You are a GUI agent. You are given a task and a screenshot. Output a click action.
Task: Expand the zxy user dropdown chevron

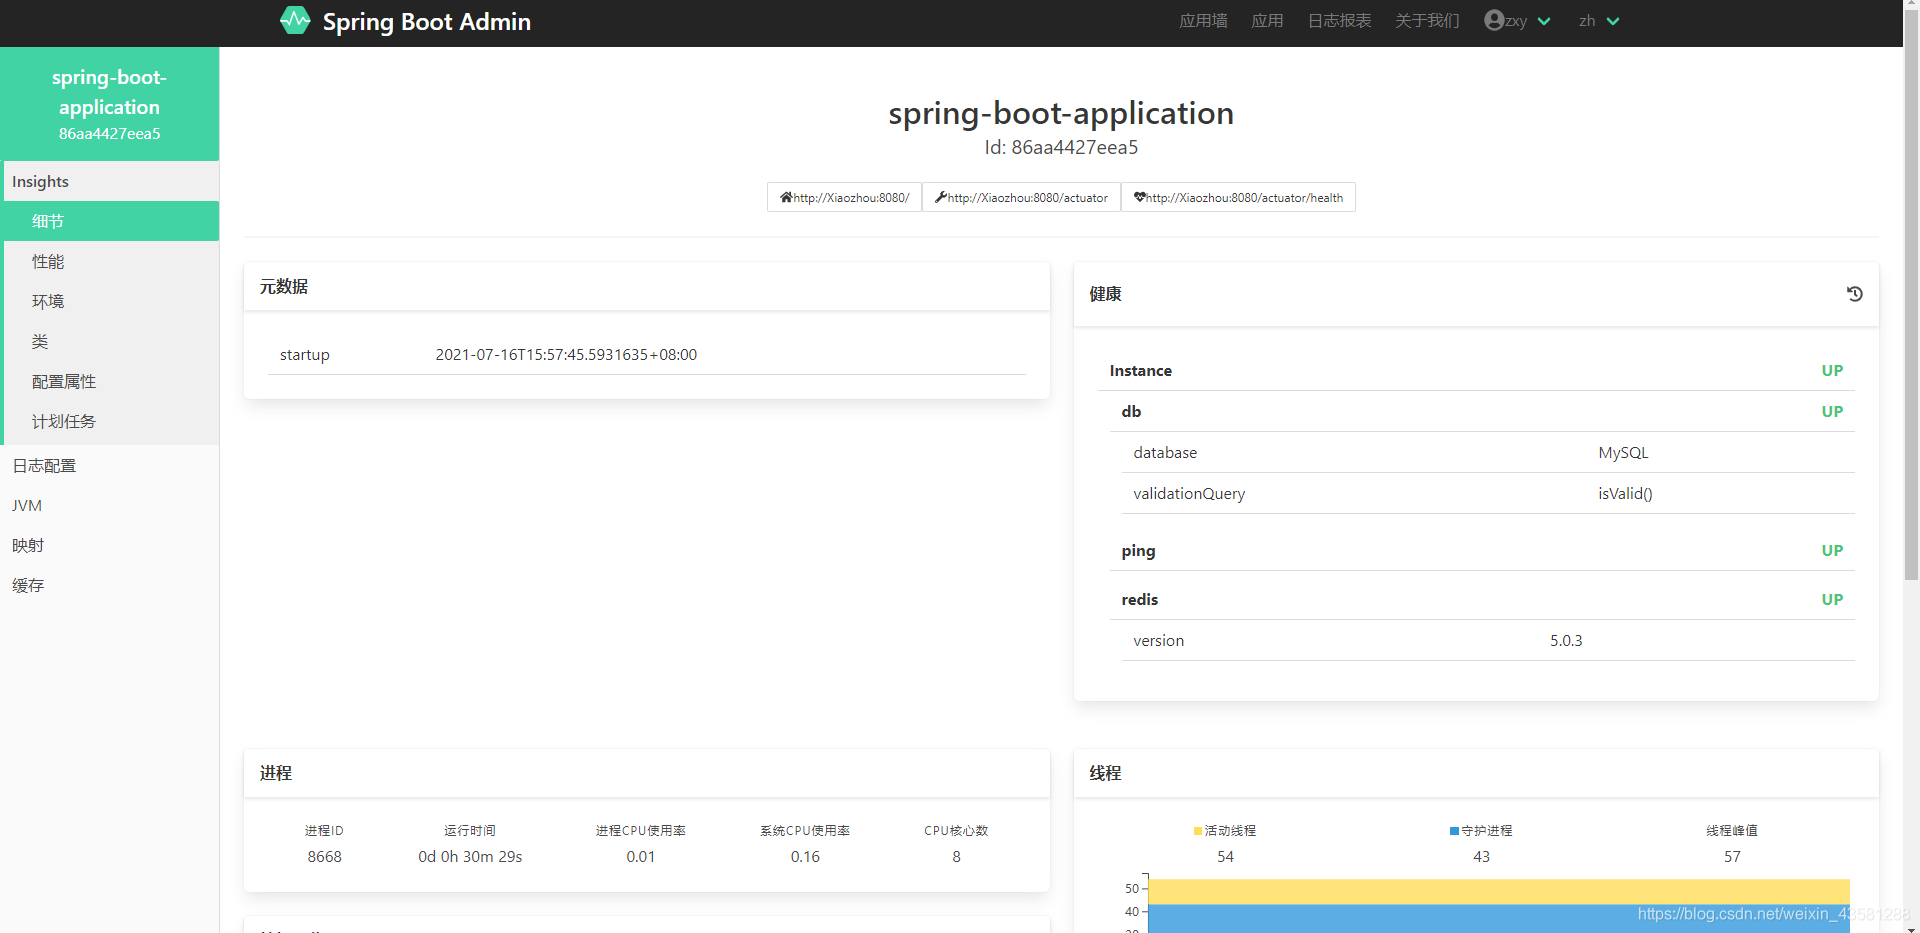point(1544,21)
